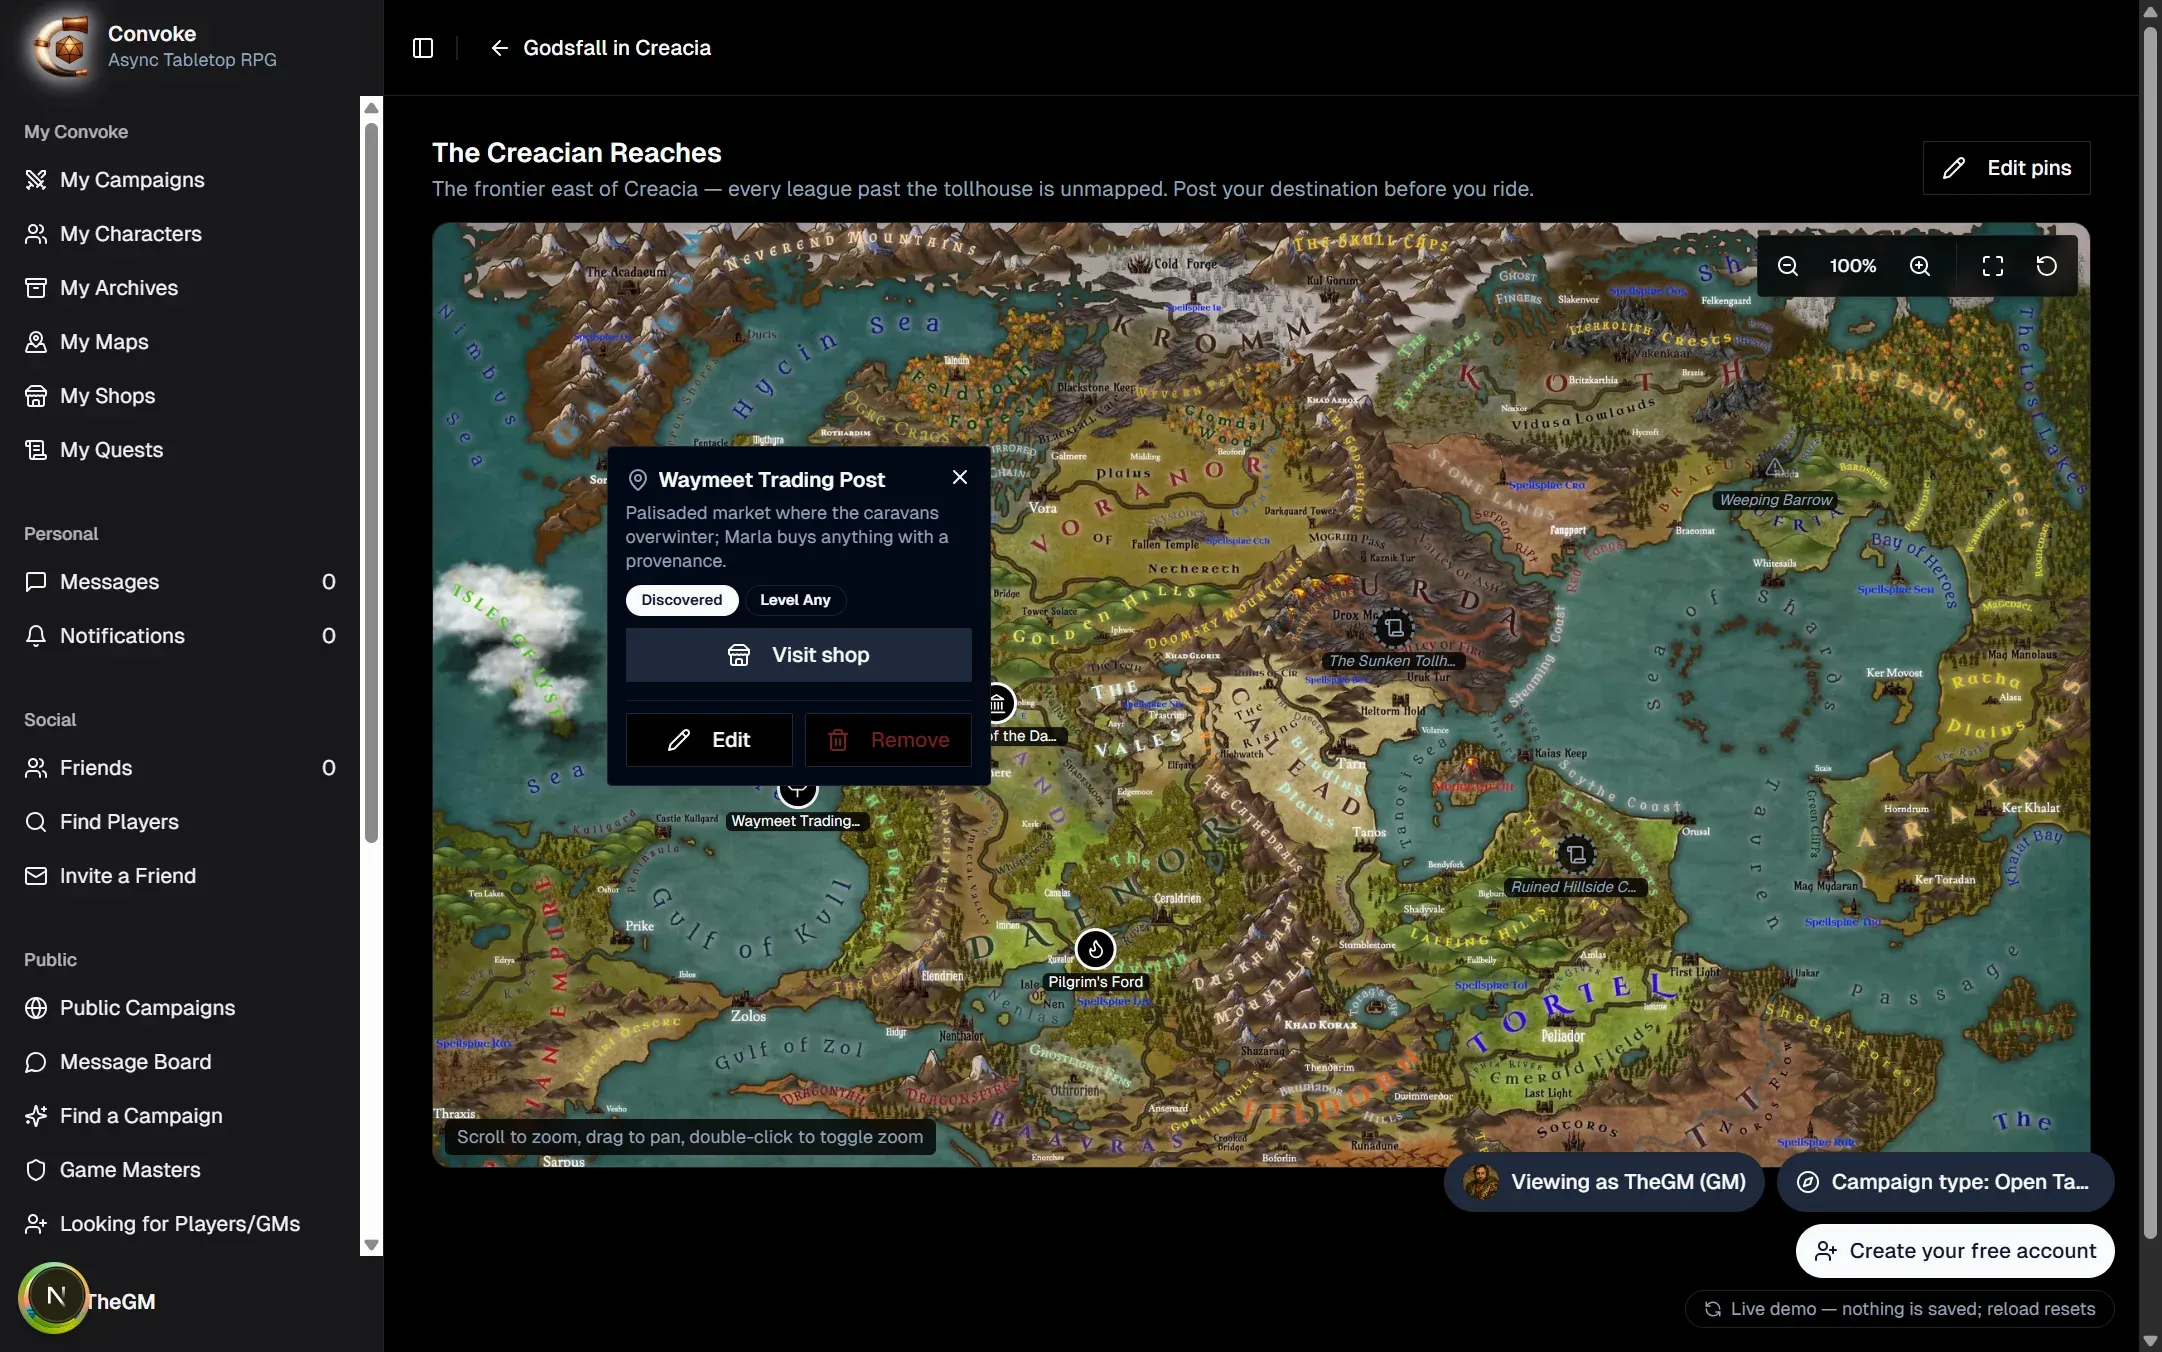Select the museum-building pin near popup edge
Viewport: 2162px width, 1352px height.
point(998,704)
